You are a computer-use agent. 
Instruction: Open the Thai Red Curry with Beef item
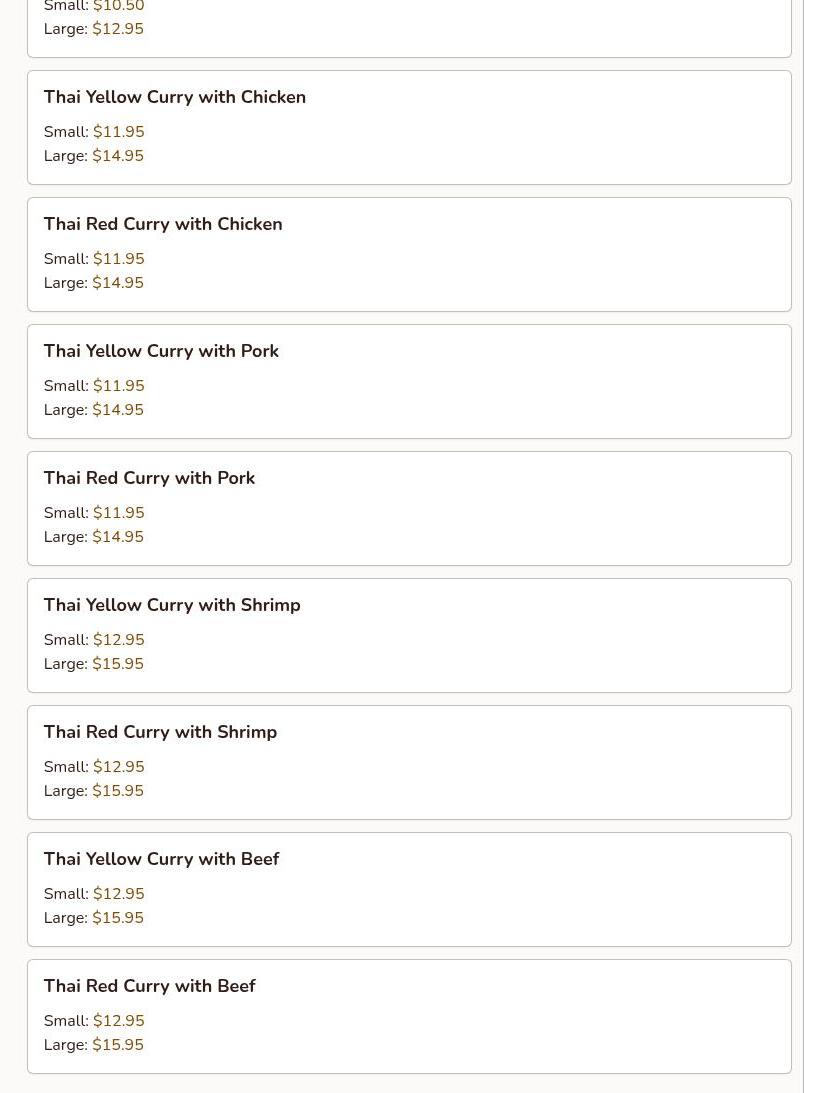click(149, 986)
